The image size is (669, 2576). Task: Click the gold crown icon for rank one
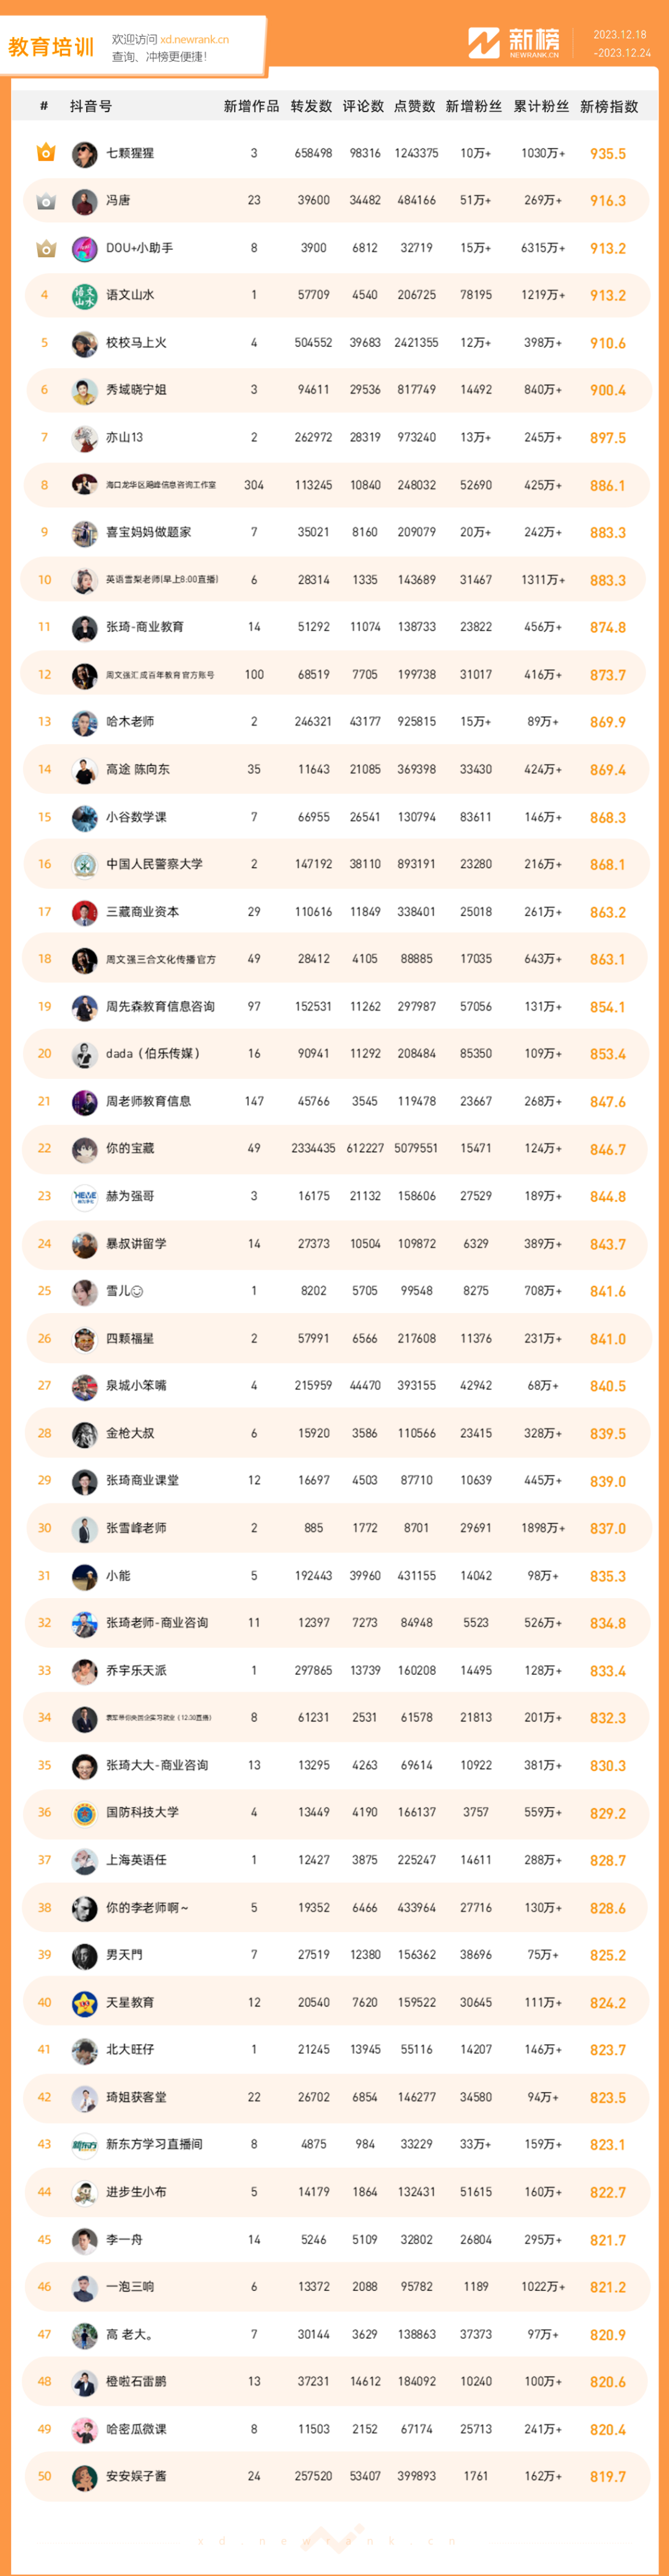point(45,153)
